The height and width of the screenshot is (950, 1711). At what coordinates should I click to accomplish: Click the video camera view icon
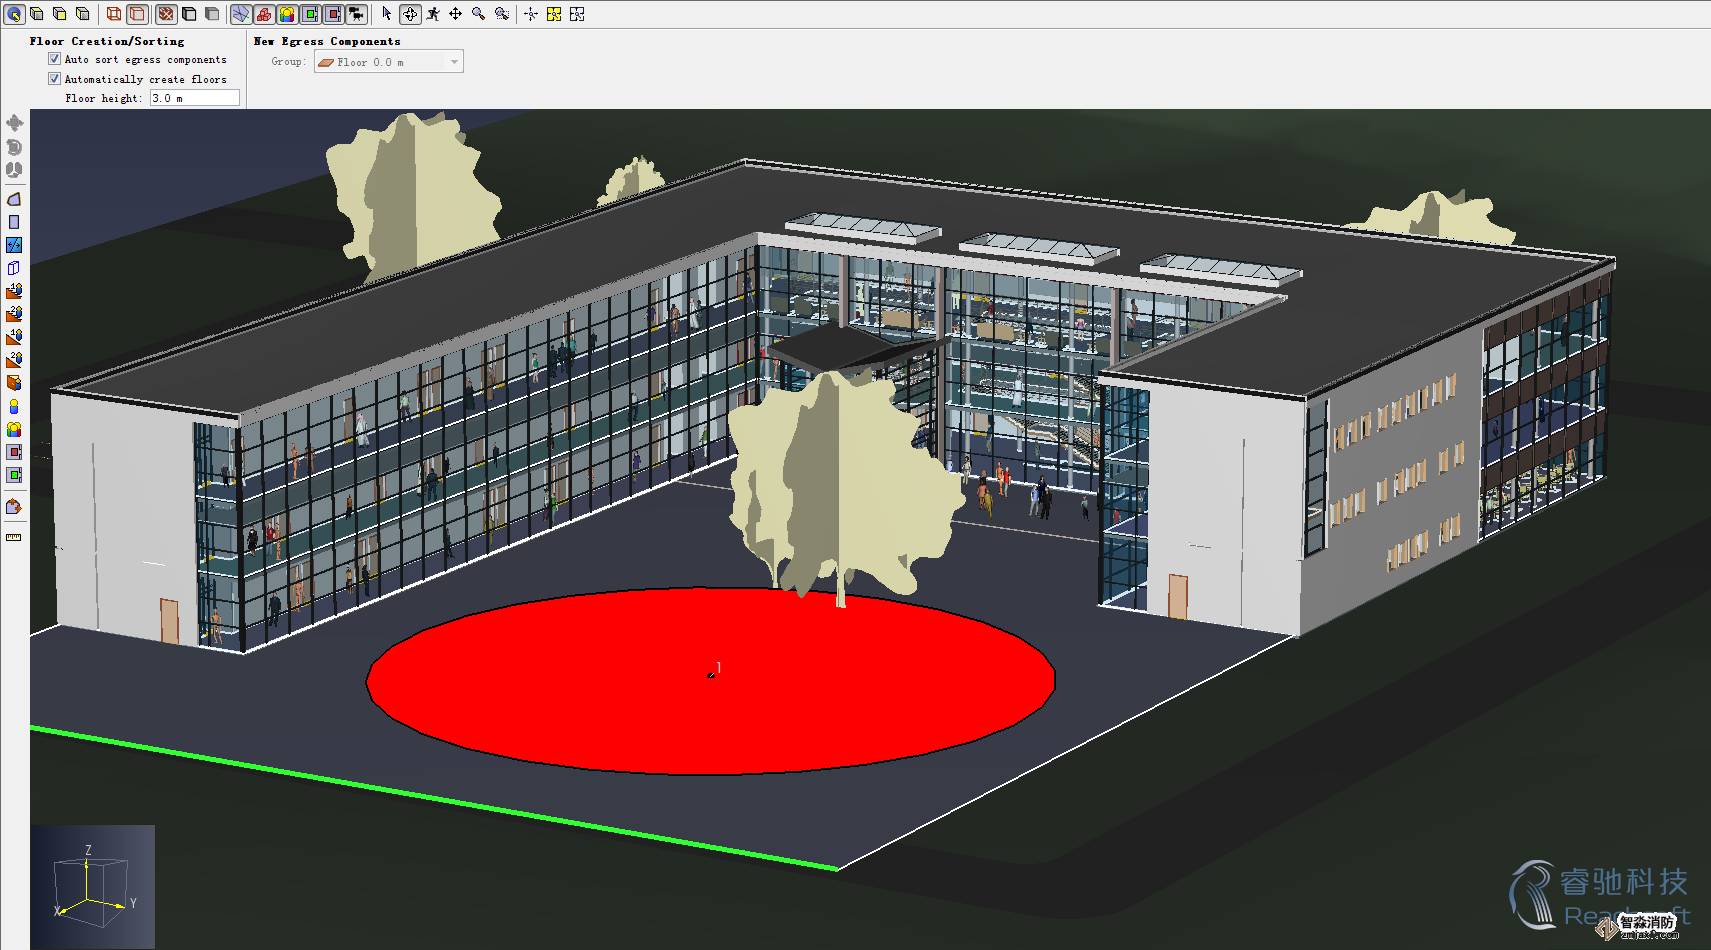click(356, 14)
